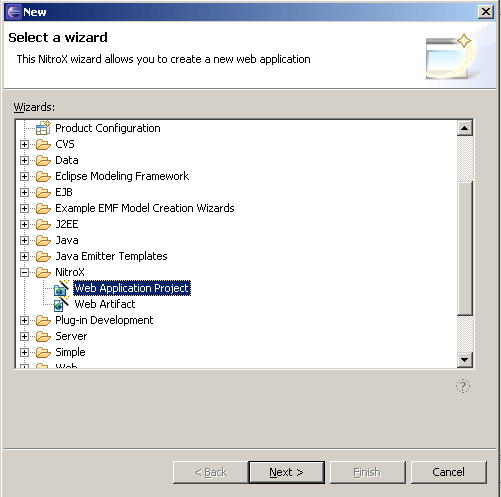This screenshot has height=497, width=501.
Task: Click the Web Artifact wizard icon
Action: [61, 304]
